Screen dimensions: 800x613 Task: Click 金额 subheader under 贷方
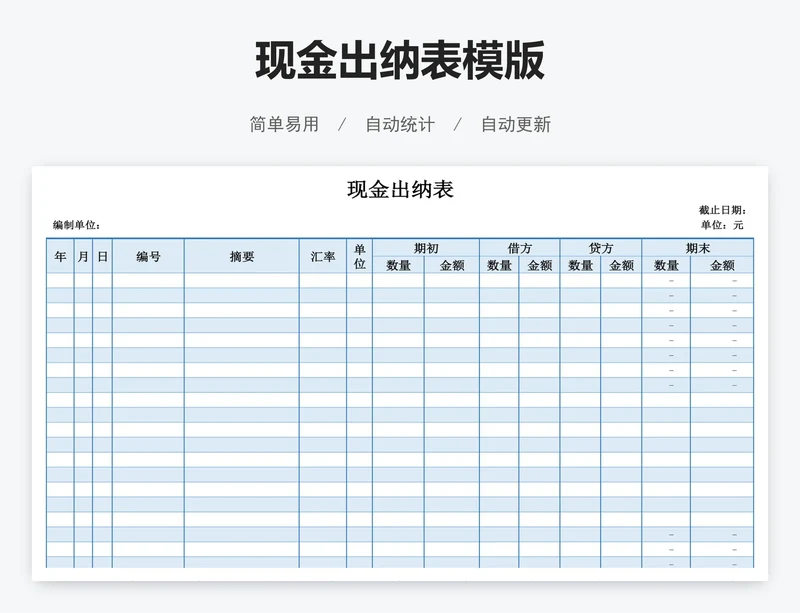click(621, 265)
